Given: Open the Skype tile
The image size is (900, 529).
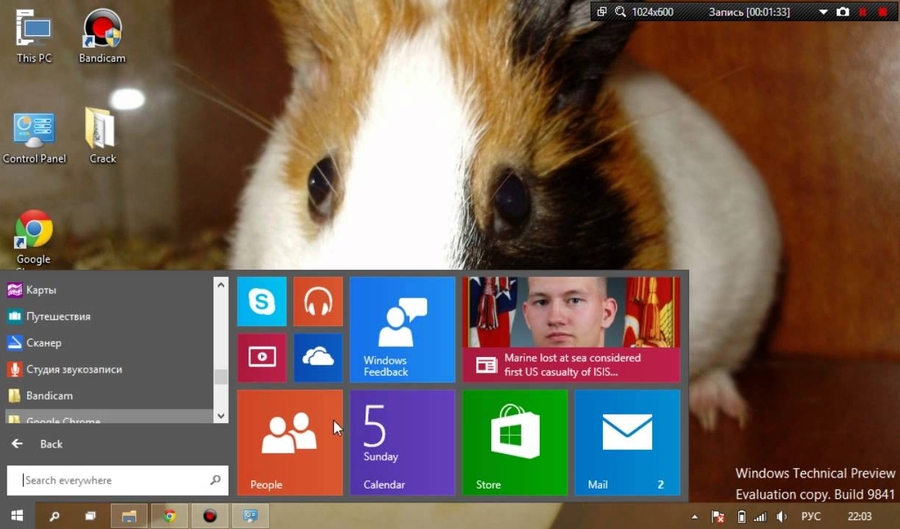Looking at the screenshot, I should [x=261, y=301].
